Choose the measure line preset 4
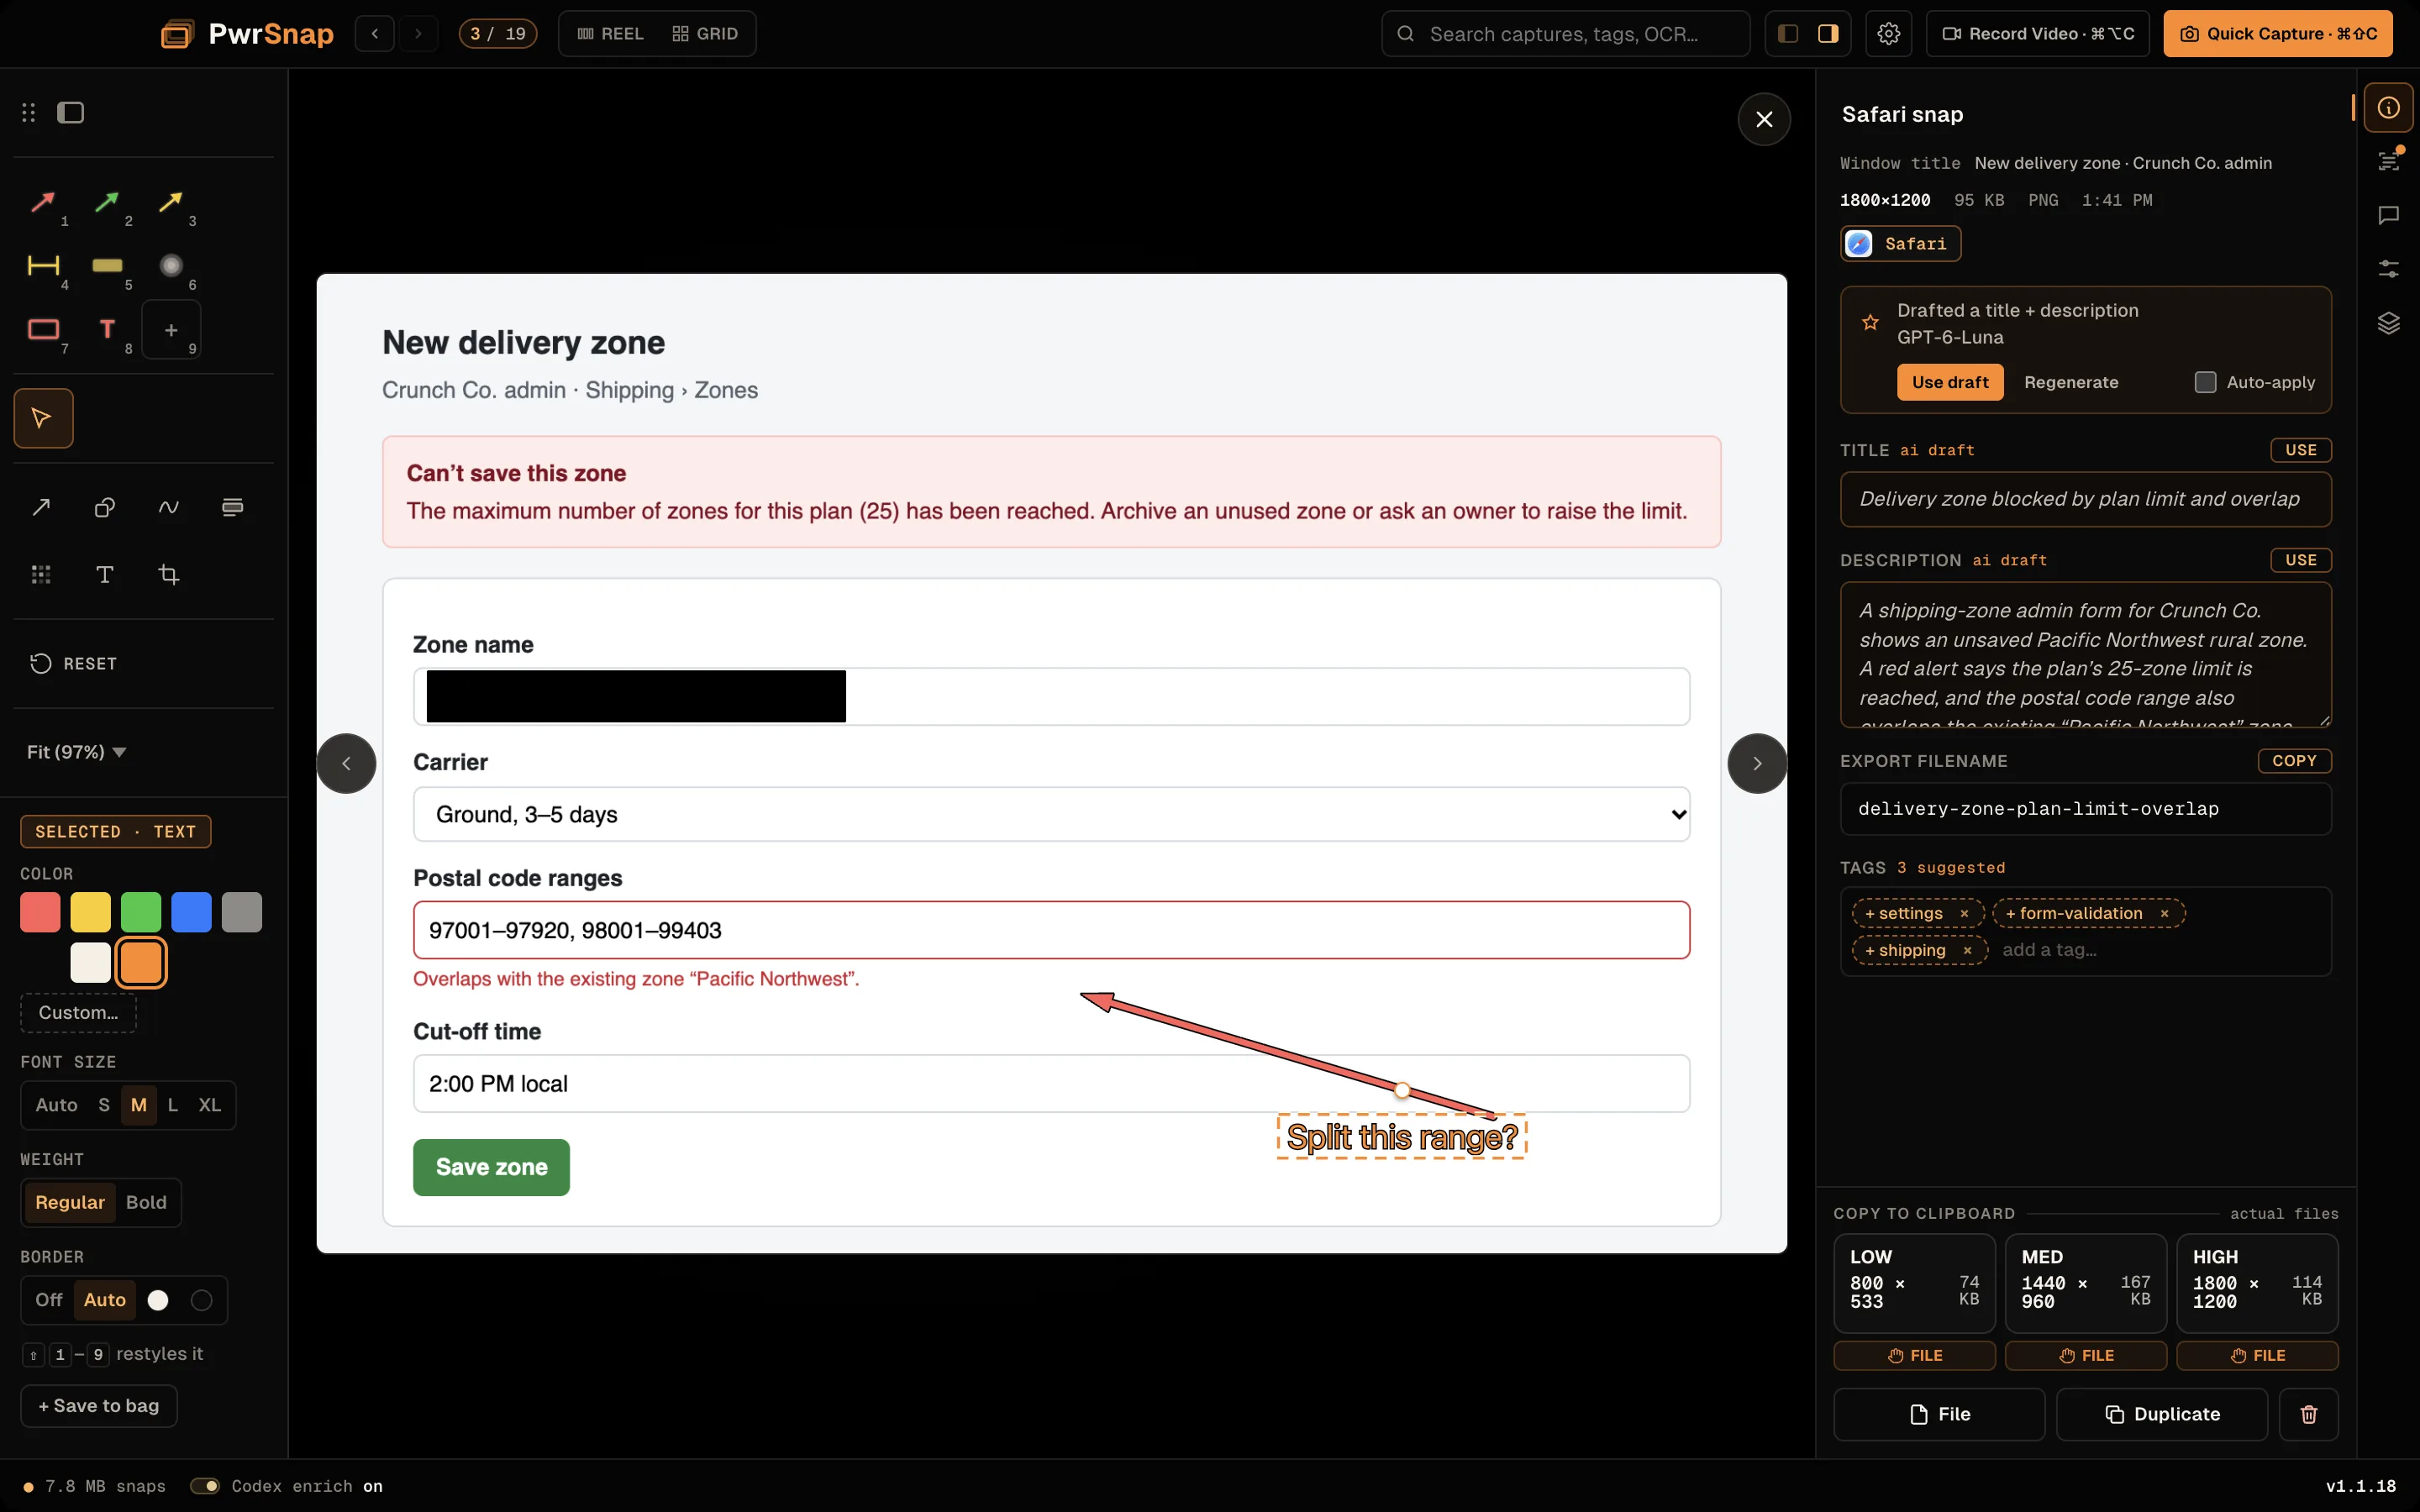Screen dimensions: 2420x1512 tap(43, 266)
